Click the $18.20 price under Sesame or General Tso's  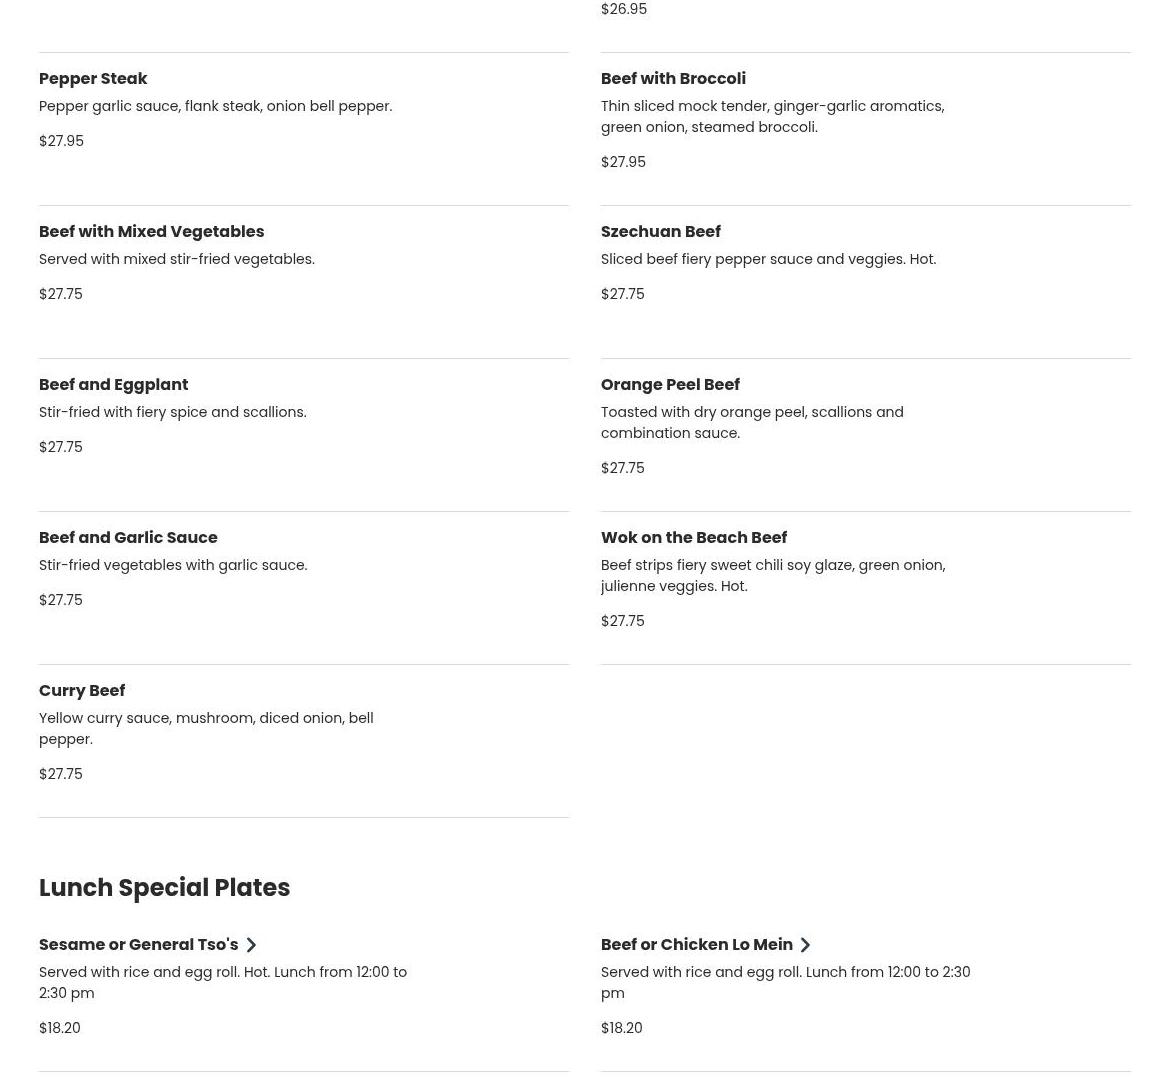(x=59, y=1028)
